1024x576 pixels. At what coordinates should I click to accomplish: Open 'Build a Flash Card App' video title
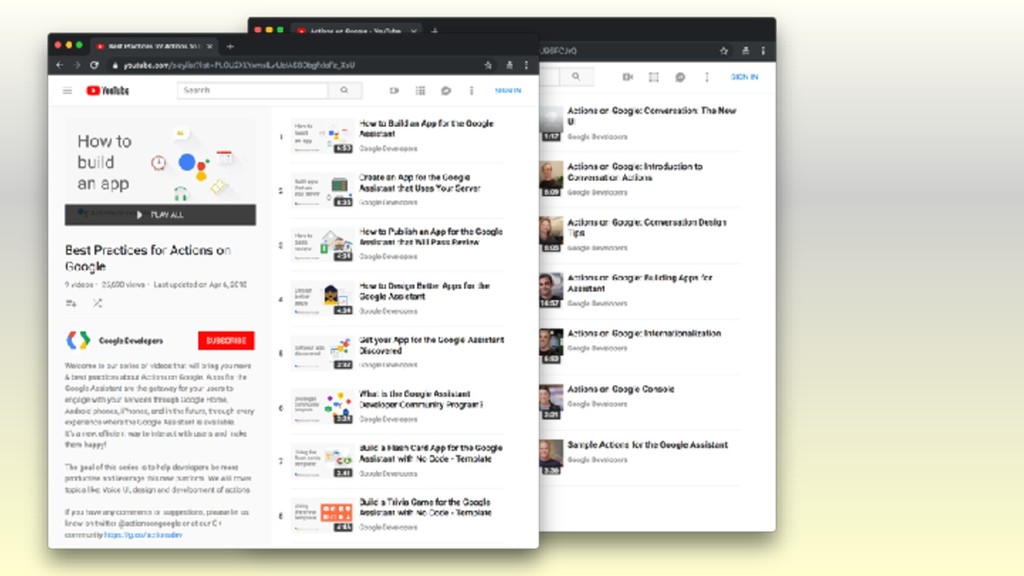[x=431, y=453]
